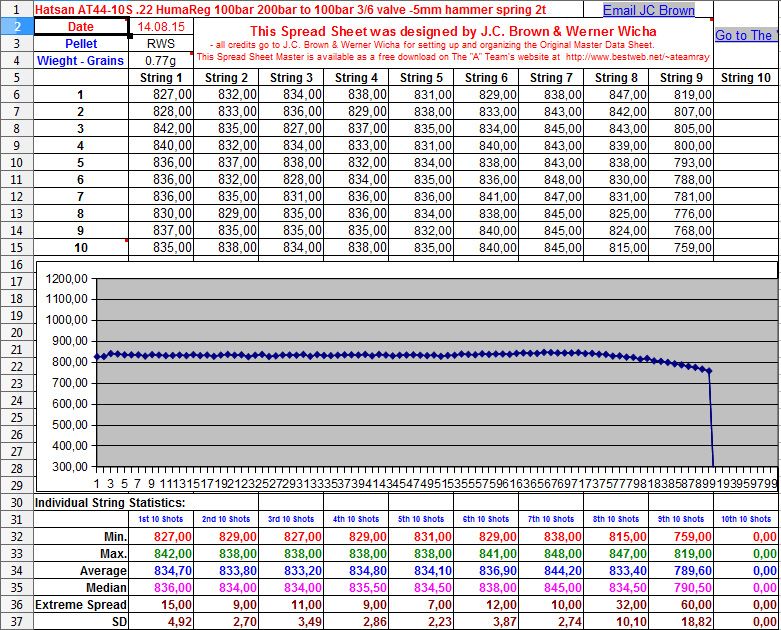The image size is (781, 630).
Task: Select Min value 815,00 in statistics
Action: [616, 536]
